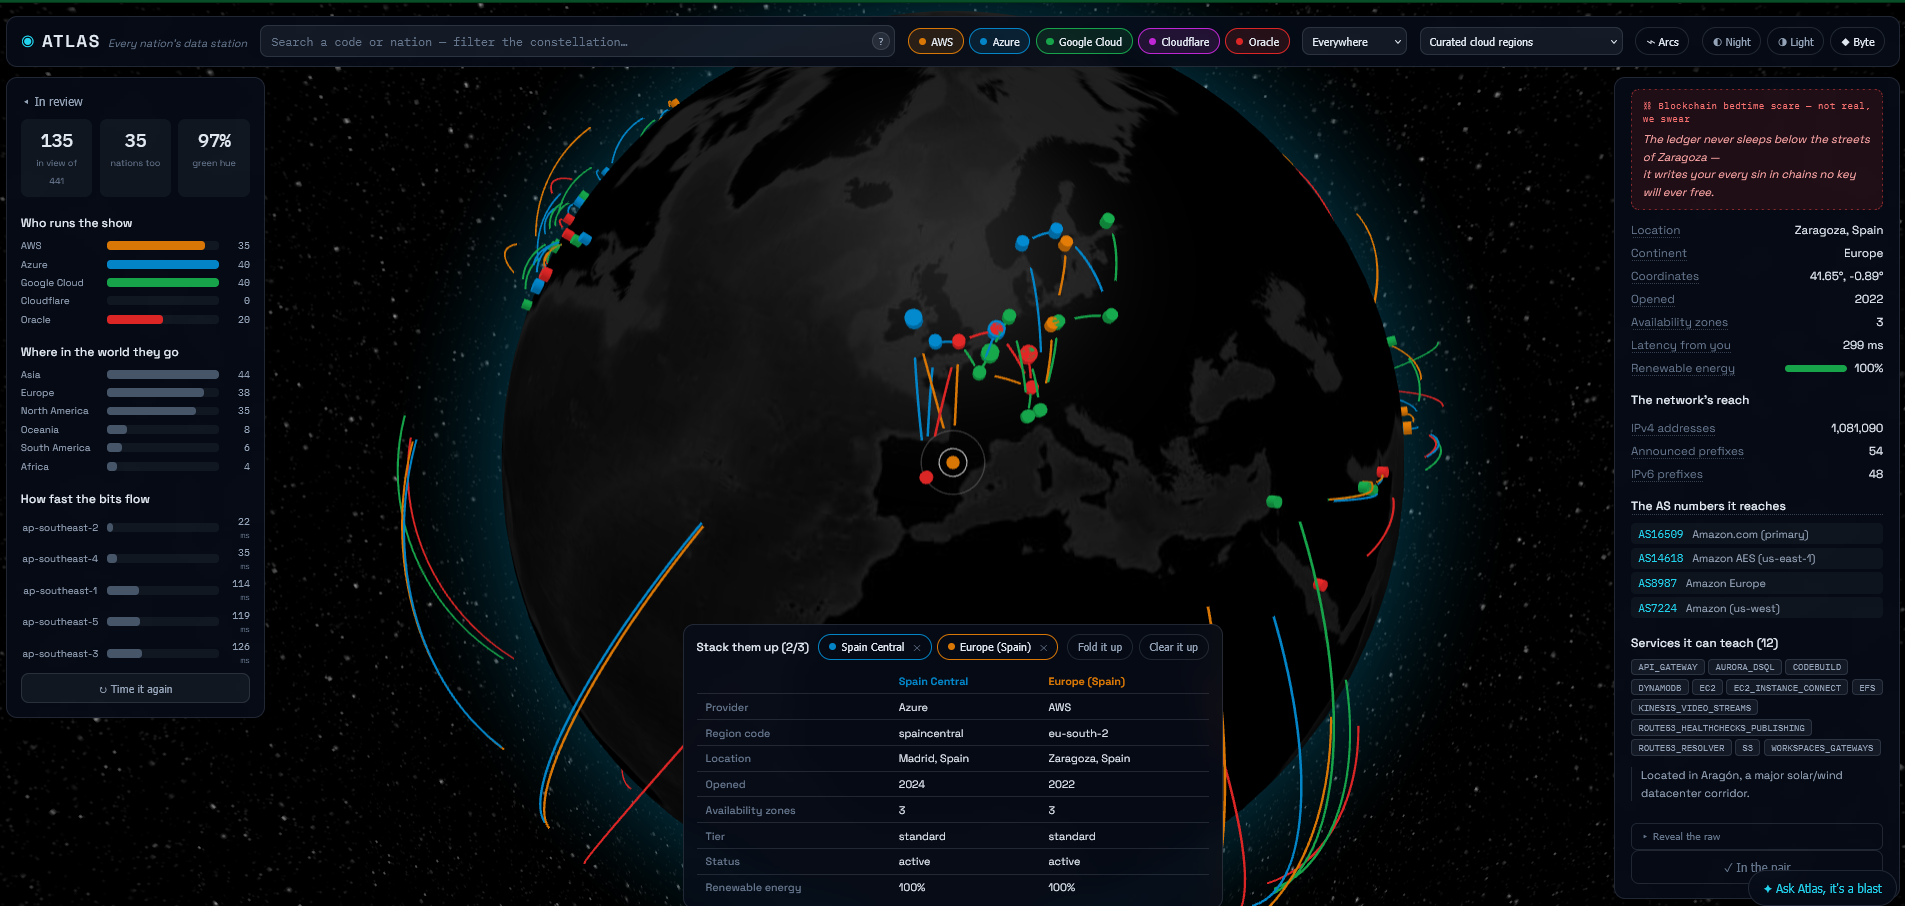
Task: Toggle the Arcs display
Action: tap(1662, 42)
